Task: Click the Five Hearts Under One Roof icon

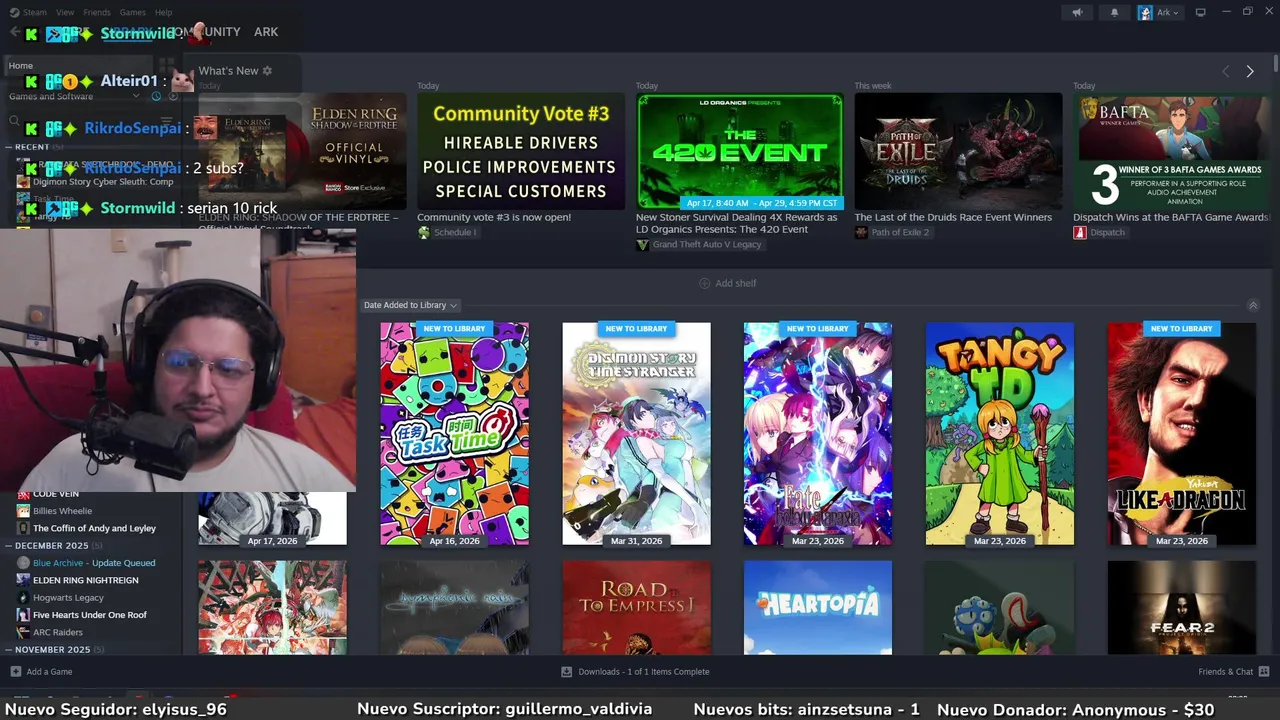Action: (23, 615)
